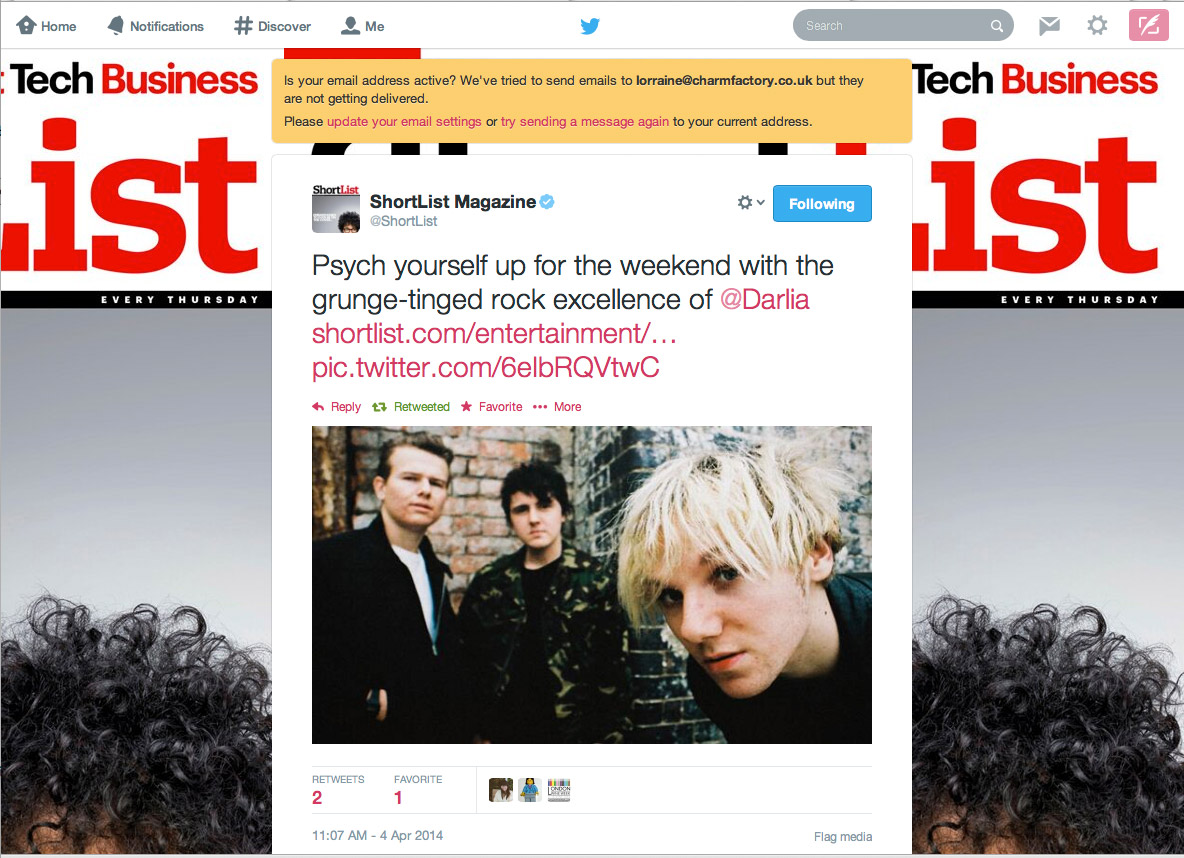Undo the Retweeted state
This screenshot has height=858, width=1184.
(x=412, y=406)
